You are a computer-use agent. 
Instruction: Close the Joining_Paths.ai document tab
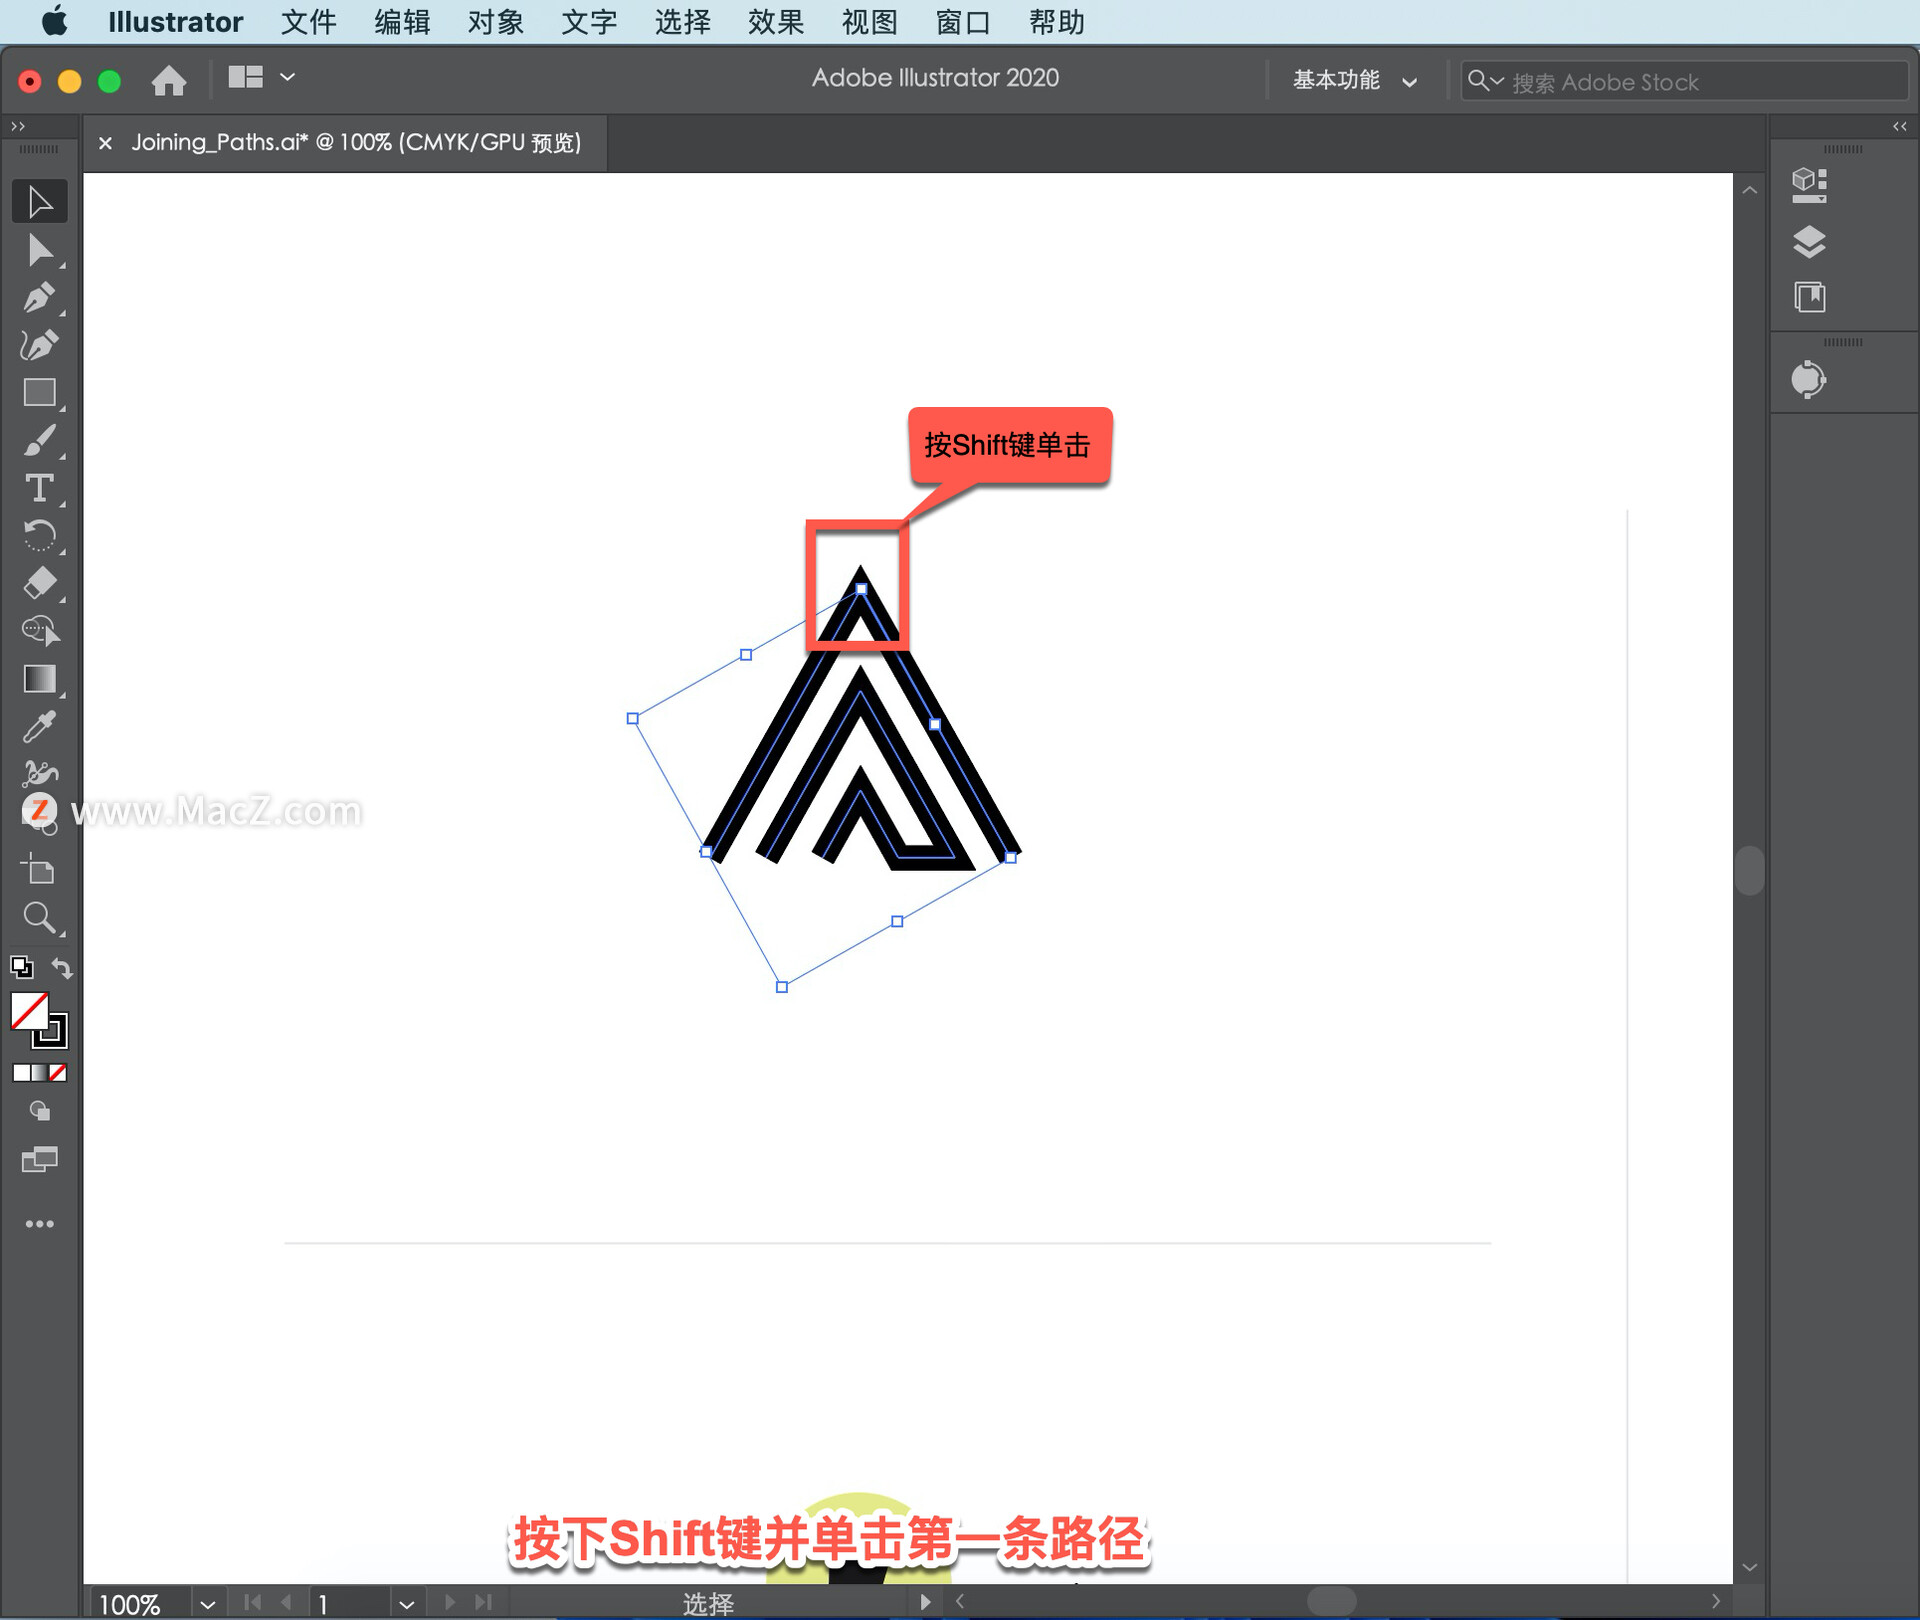(x=105, y=143)
